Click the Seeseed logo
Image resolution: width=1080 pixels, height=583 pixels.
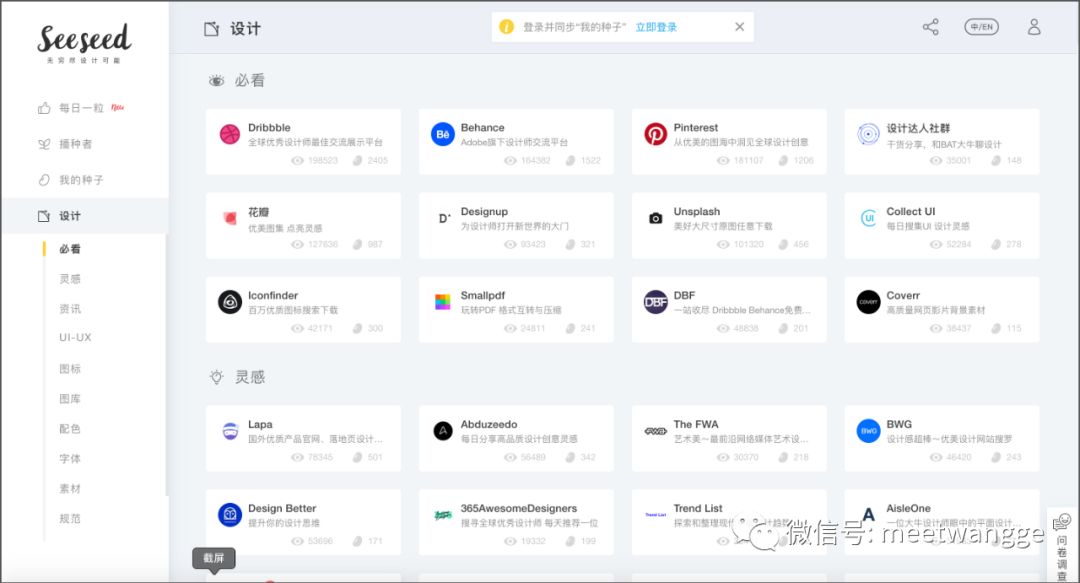click(x=84, y=43)
